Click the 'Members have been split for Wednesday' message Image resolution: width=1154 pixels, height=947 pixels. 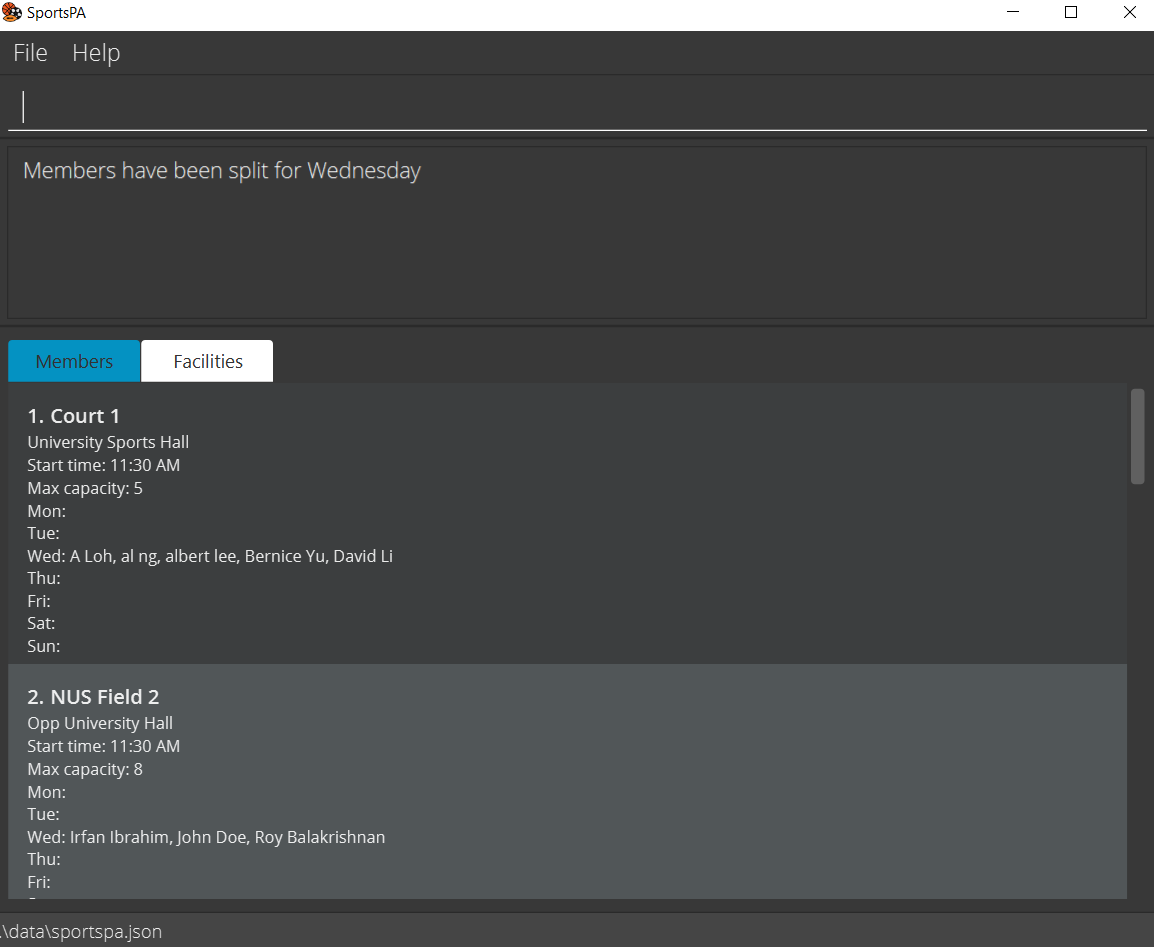[222, 171]
